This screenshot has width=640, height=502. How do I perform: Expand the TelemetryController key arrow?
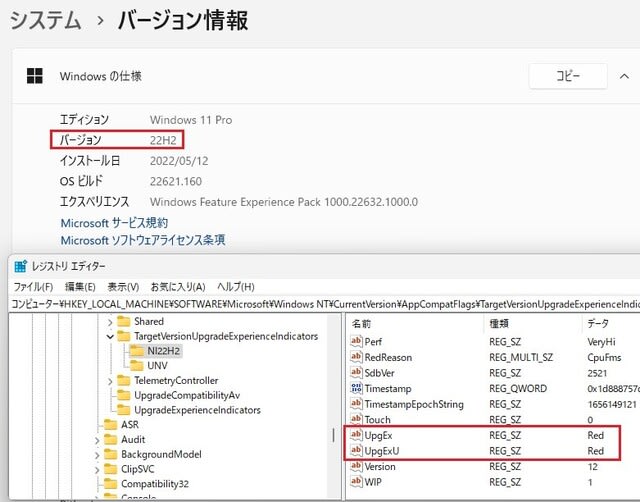(x=110, y=381)
